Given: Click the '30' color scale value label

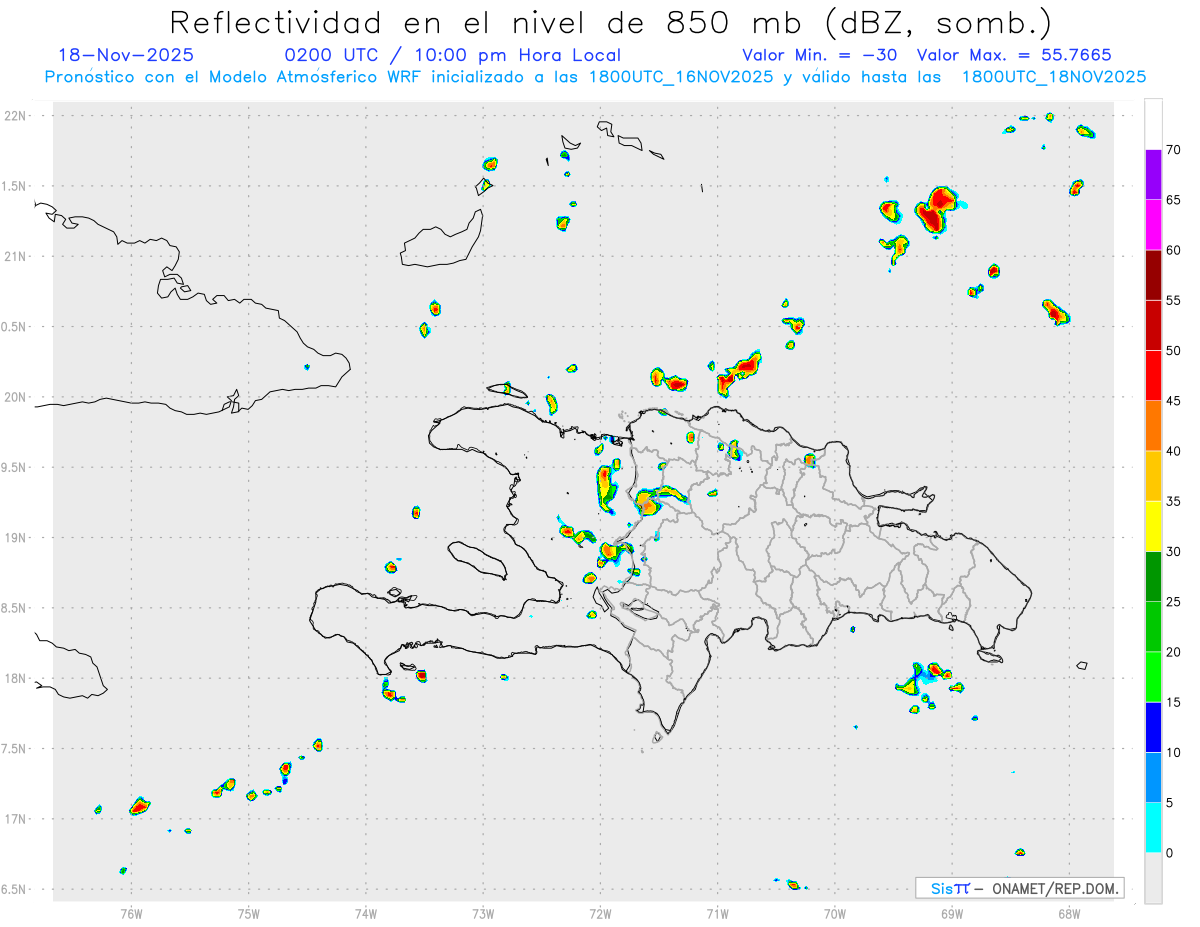Looking at the screenshot, I should pos(1174,551).
